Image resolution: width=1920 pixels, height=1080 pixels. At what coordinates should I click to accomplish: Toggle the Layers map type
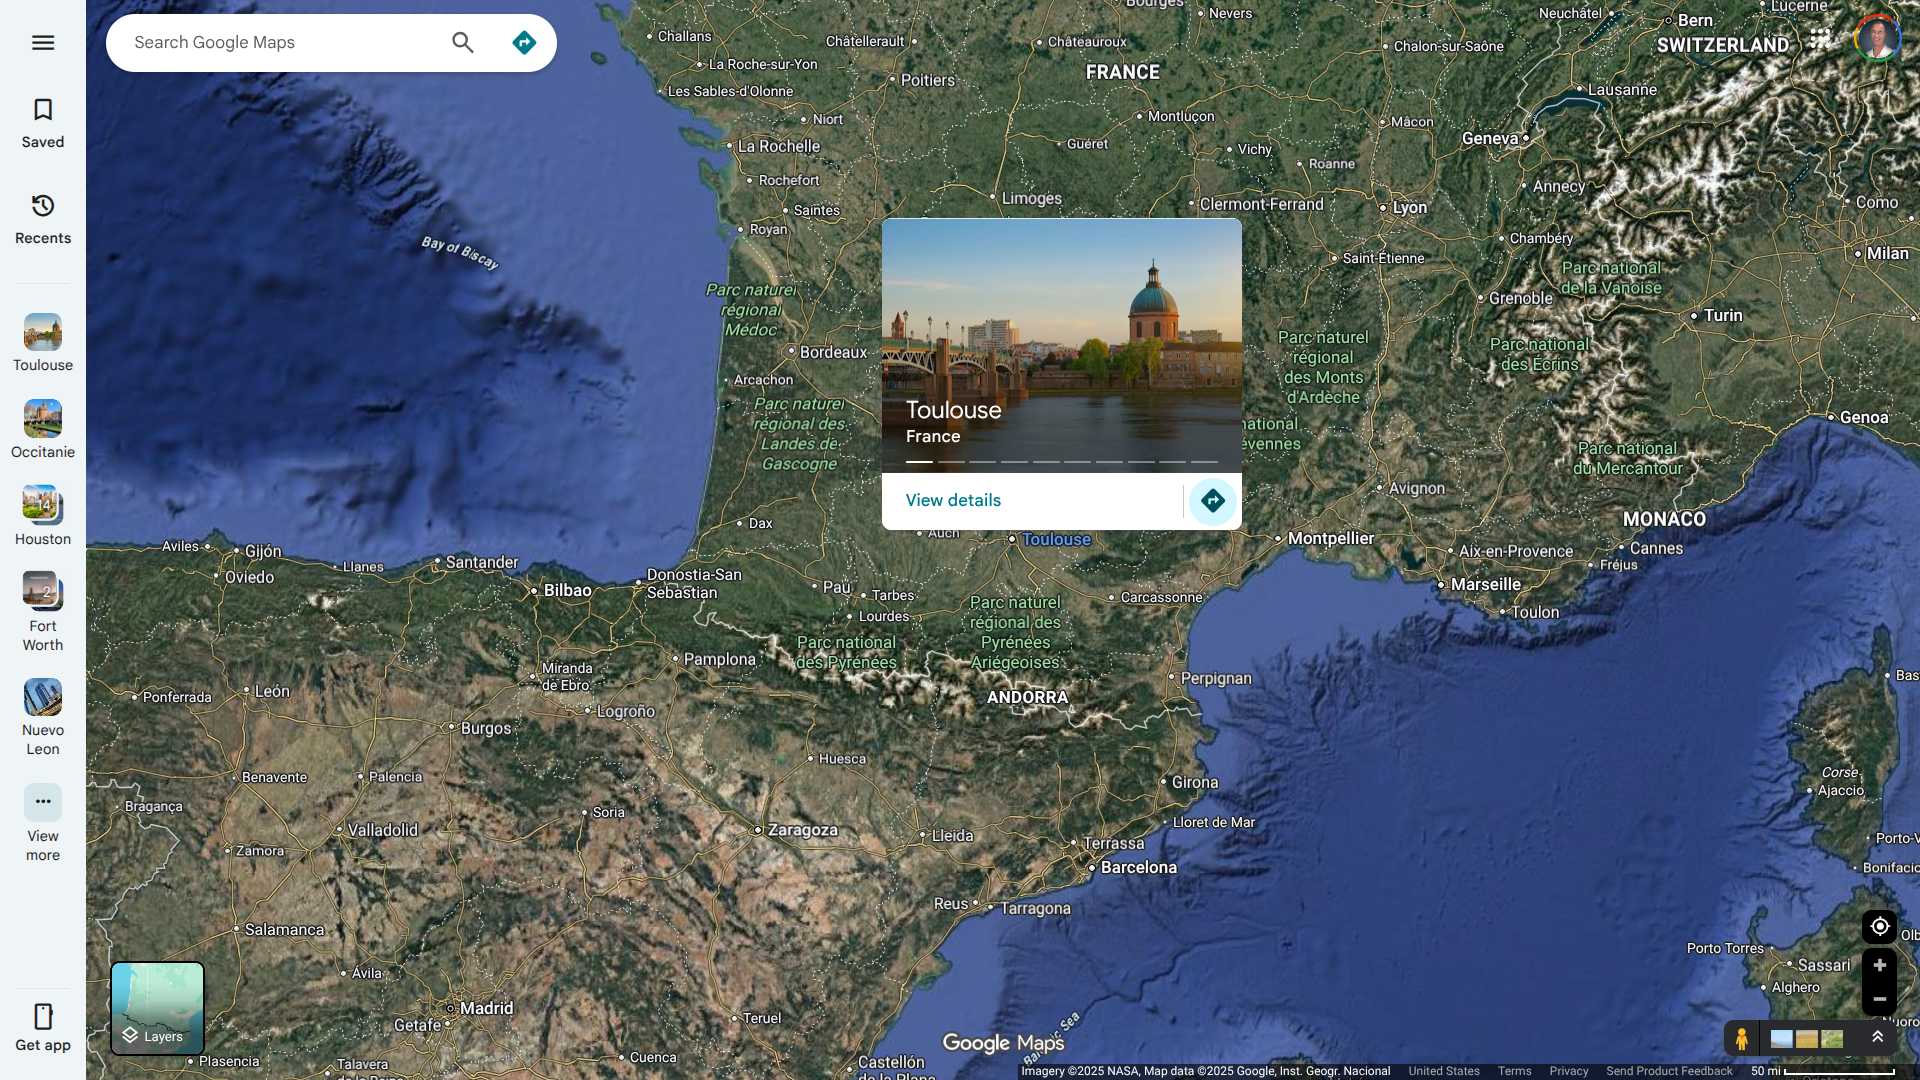click(157, 1008)
